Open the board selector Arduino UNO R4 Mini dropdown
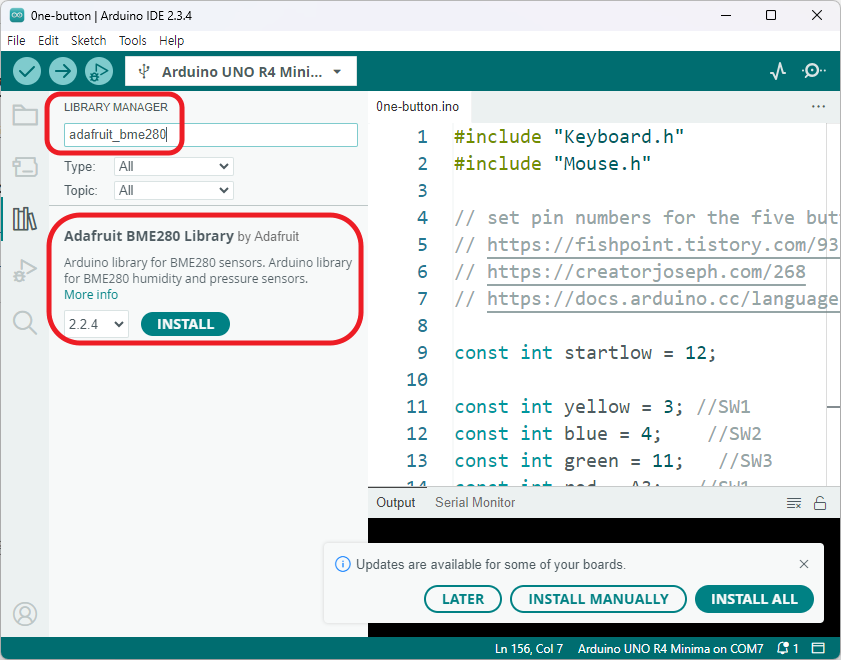Viewport: 841px width, 660px height. tap(241, 71)
